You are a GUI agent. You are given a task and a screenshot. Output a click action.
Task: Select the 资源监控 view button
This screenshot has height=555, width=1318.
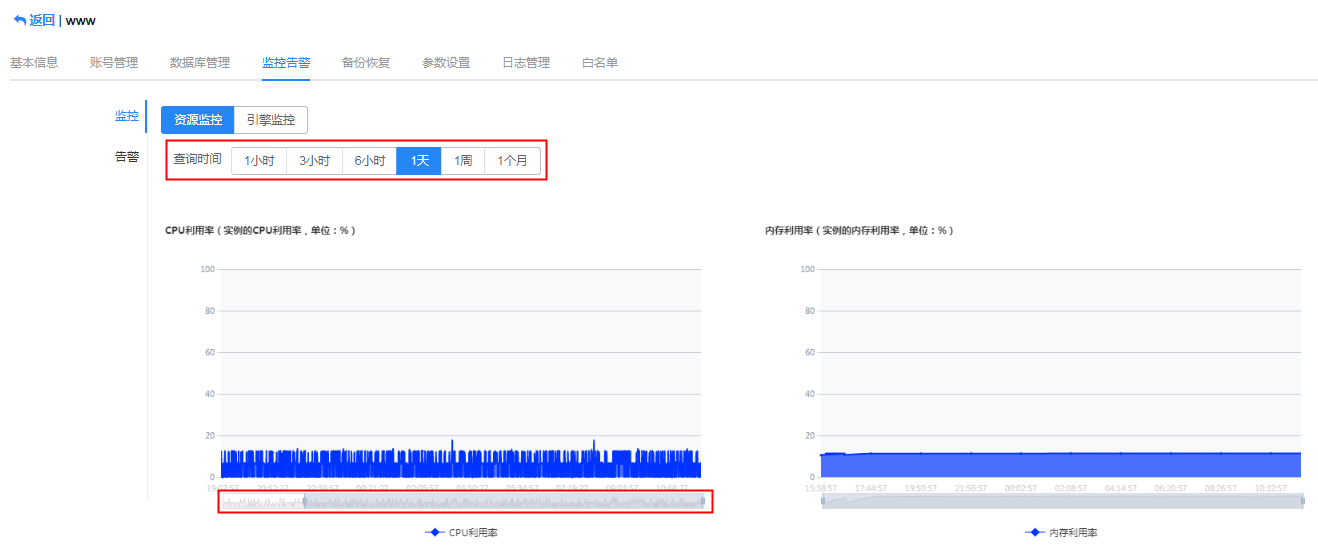pyautogui.click(x=198, y=120)
